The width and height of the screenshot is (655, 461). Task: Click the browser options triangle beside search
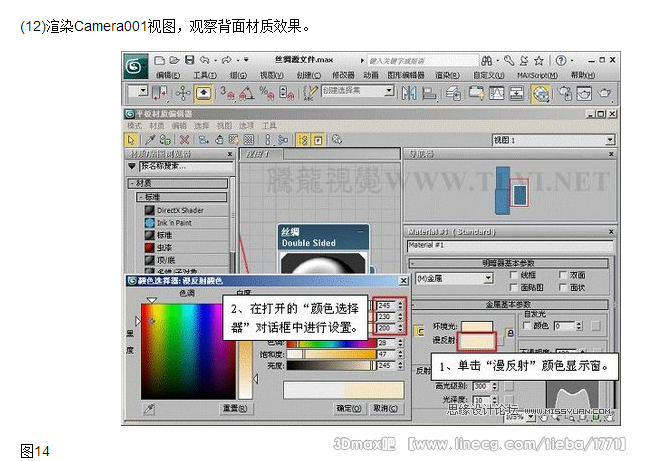click(x=132, y=166)
